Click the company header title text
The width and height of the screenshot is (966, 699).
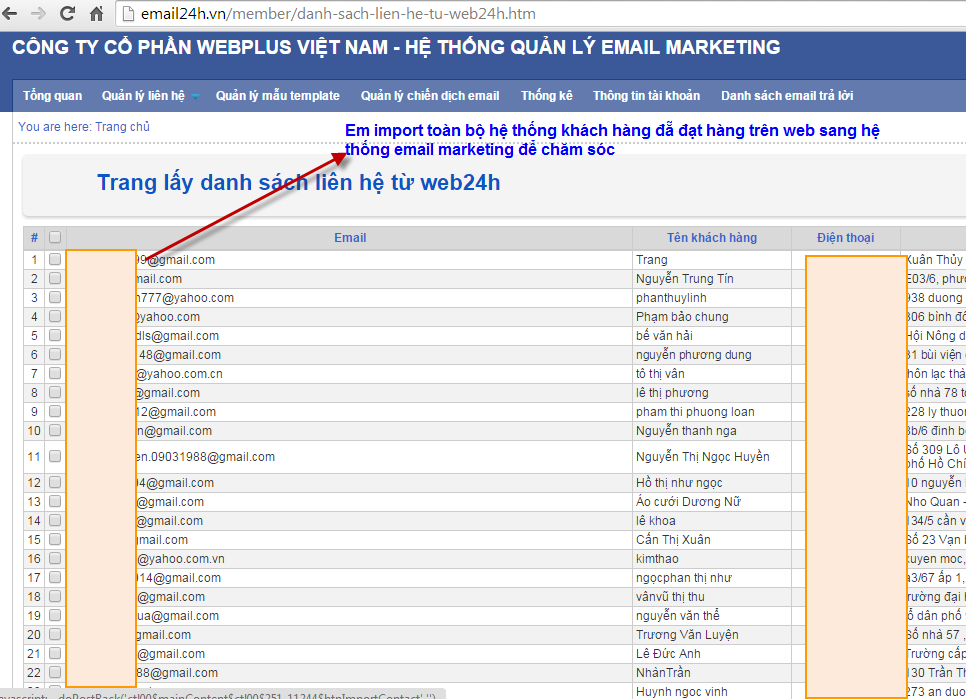click(x=396, y=47)
